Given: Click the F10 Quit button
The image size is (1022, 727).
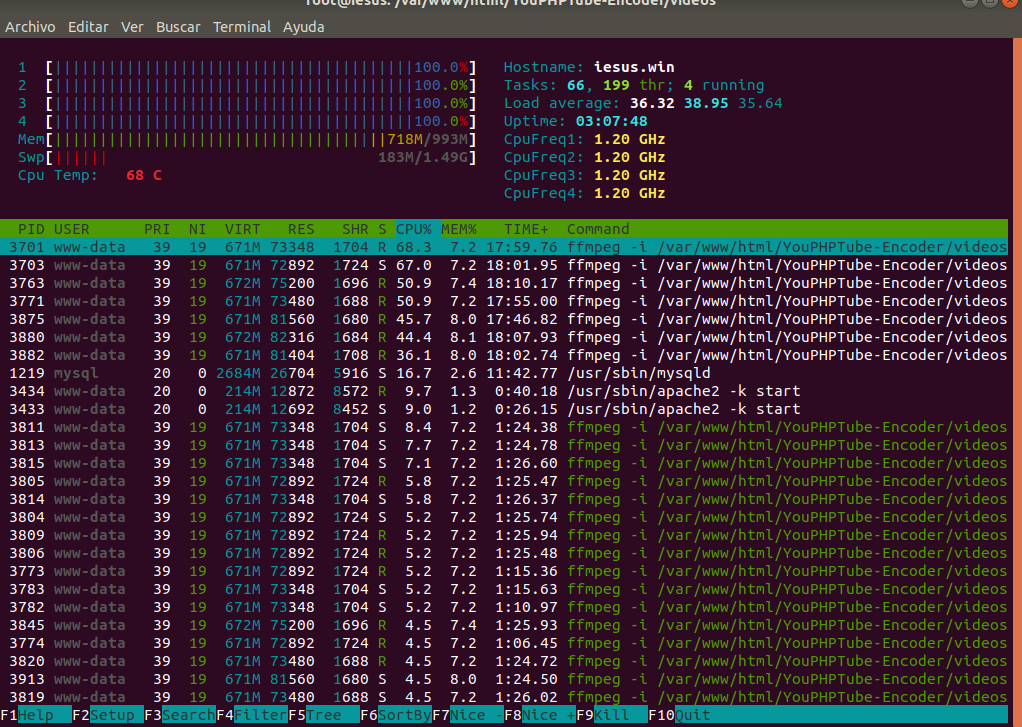Looking at the screenshot, I should click(680, 715).
